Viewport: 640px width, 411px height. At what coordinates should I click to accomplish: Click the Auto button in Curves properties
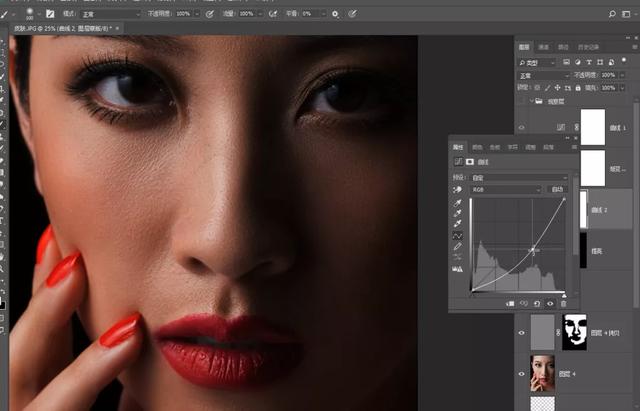click(557, 189)
